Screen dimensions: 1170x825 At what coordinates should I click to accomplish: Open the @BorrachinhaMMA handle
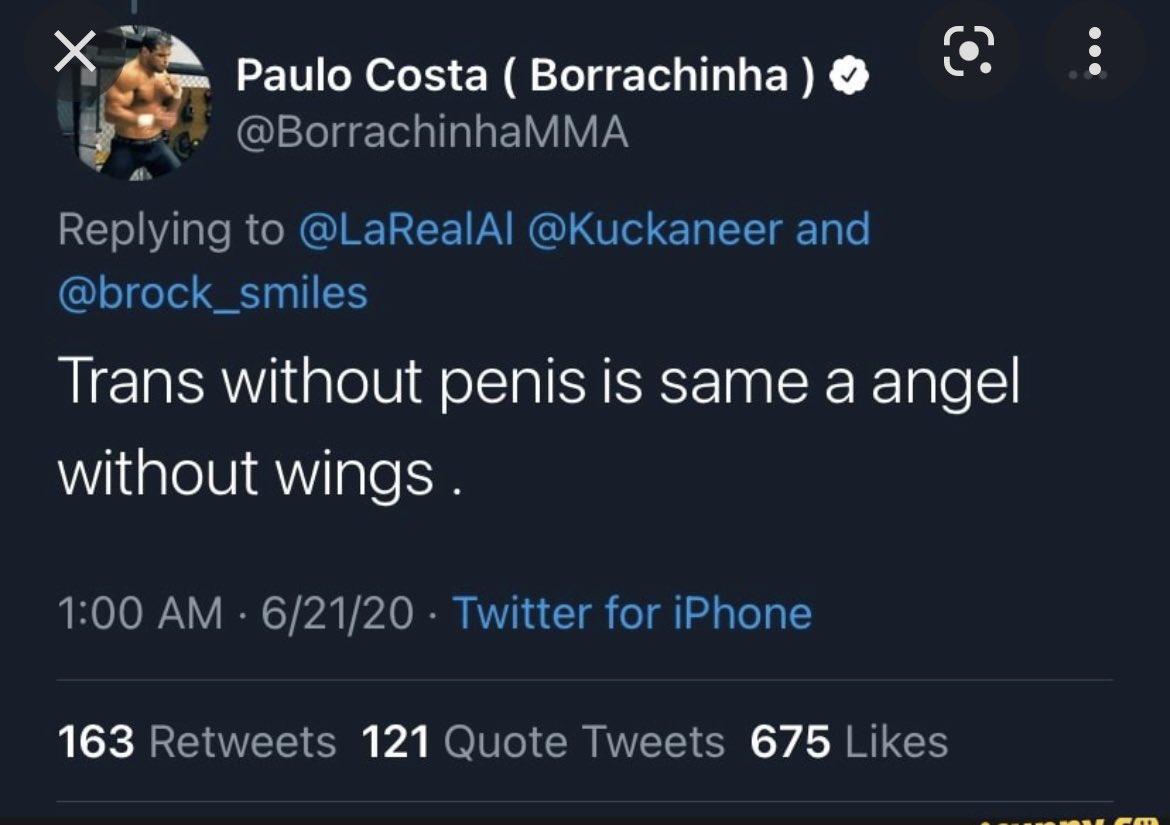click(x=432, y=131)
